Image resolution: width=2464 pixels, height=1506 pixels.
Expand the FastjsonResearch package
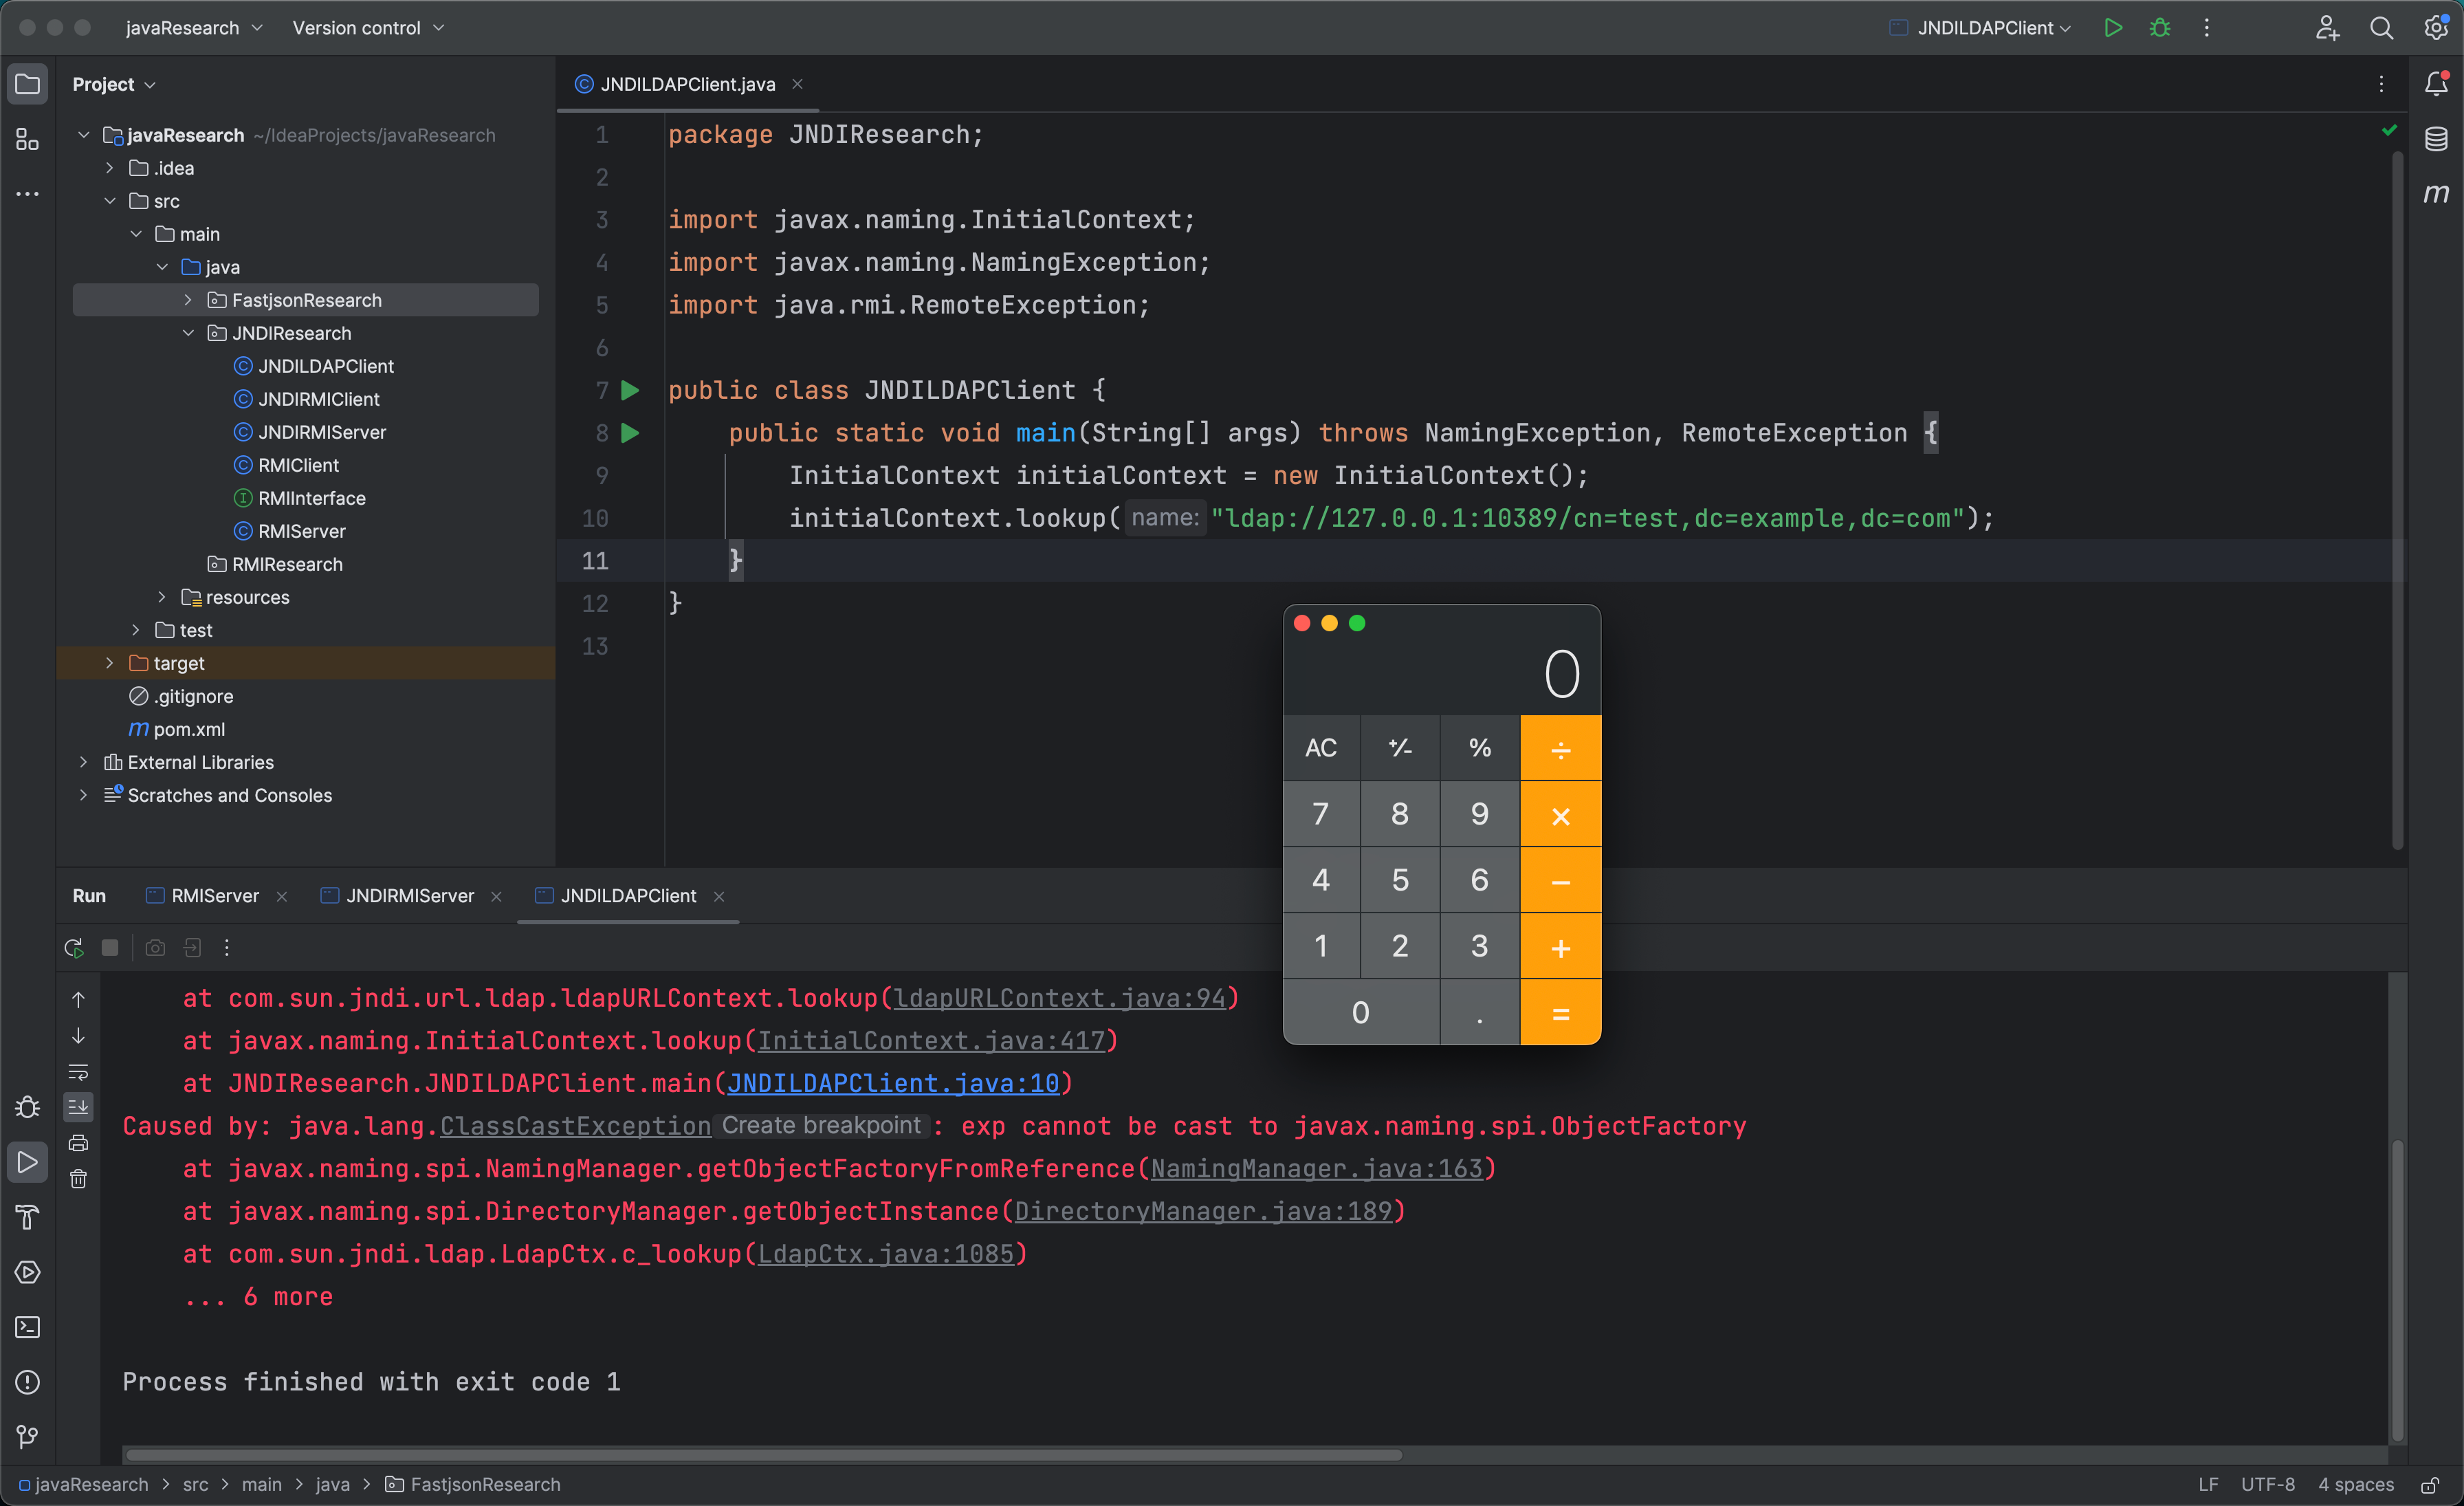[188, 300]
